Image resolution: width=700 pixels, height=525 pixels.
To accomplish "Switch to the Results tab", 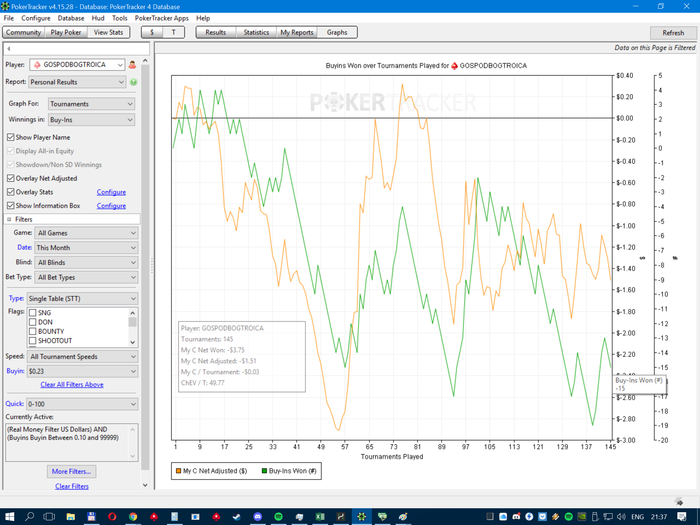I will click(x=216, y=33).
